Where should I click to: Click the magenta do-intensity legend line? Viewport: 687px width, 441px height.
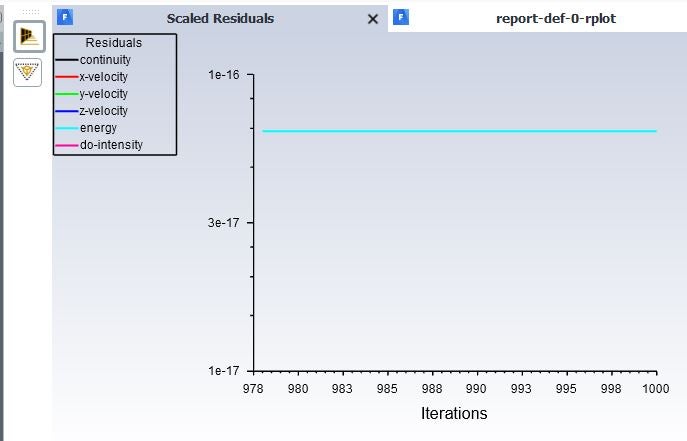[x=67, y=145]
